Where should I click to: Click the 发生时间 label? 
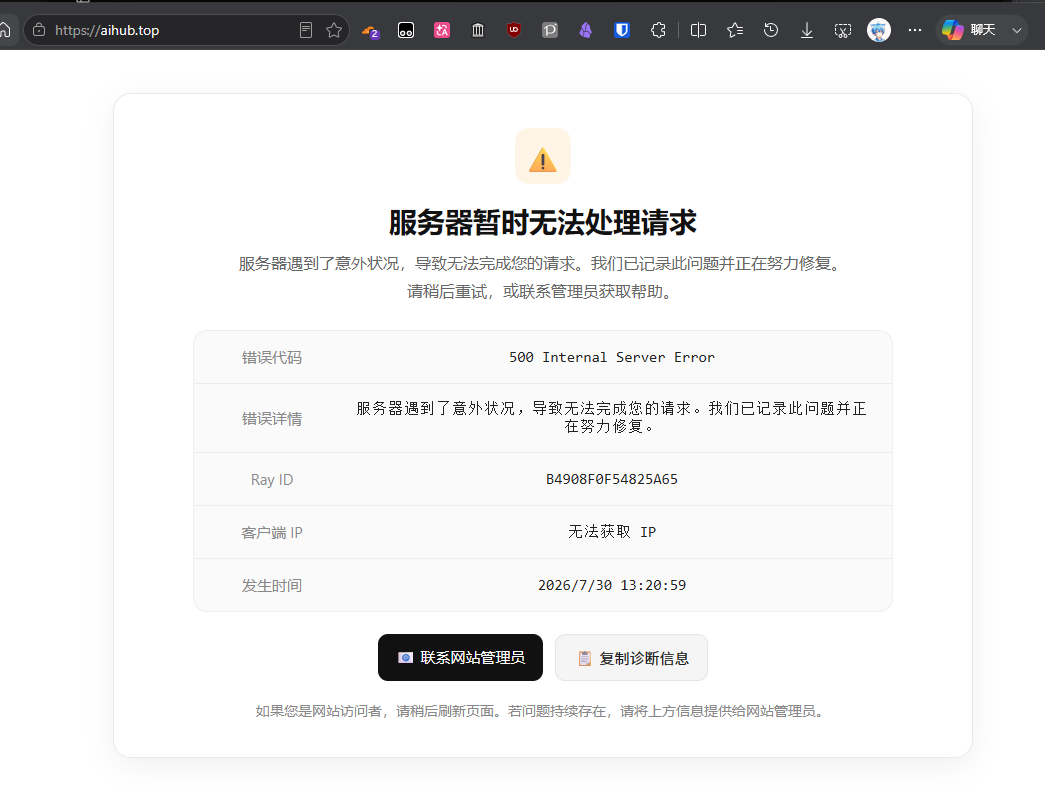tap(272, 586)
